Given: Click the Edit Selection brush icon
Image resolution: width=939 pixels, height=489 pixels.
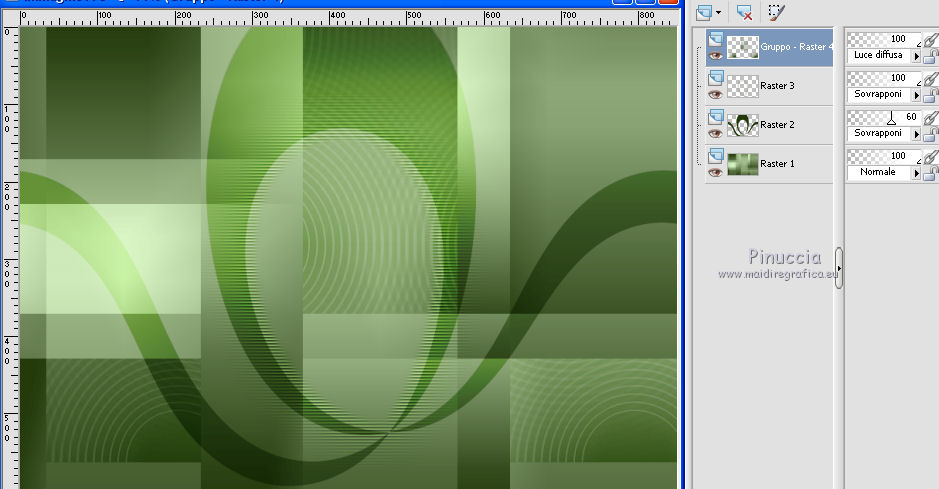Looking at the screenshot, I should tap(777, 12).
